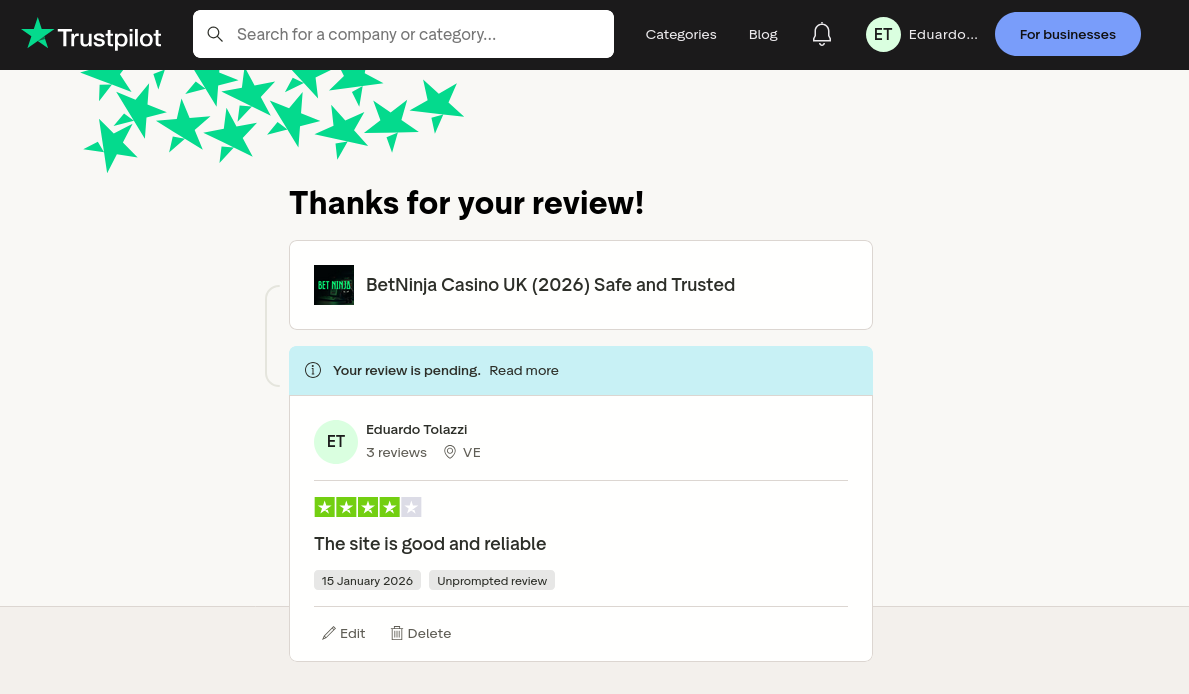The height and width of the screenshot is (694, 1189).
Task: Click the pending review info icon
Action: [x=312, y=370]
